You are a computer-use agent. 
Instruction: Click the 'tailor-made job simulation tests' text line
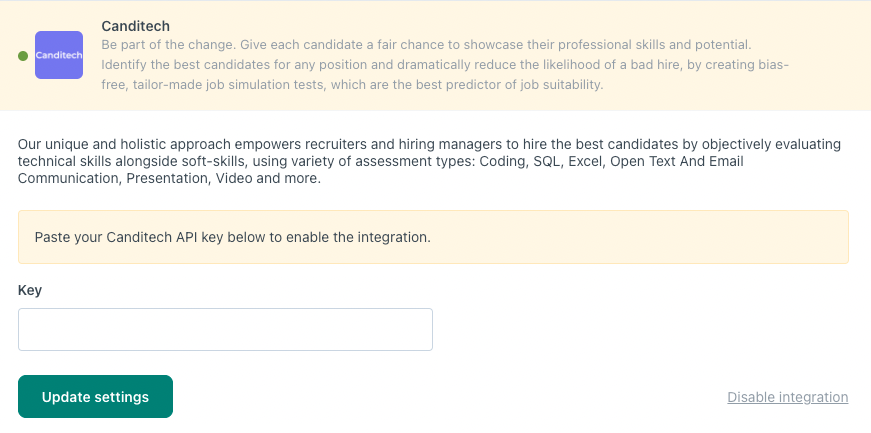point(352,84)
